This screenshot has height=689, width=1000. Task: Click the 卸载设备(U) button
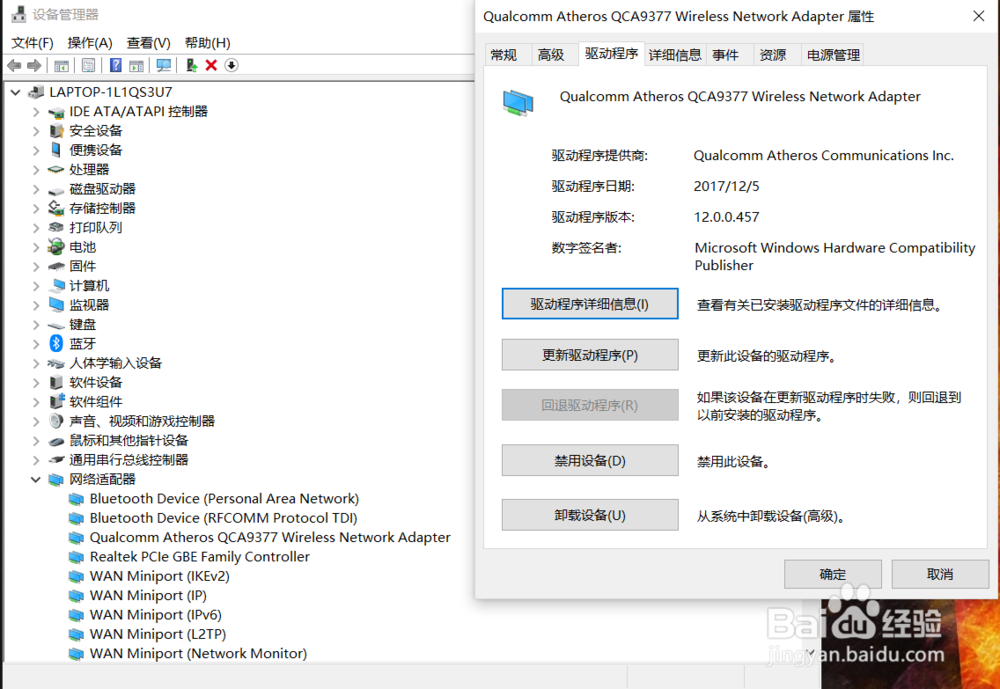[589, 515]
